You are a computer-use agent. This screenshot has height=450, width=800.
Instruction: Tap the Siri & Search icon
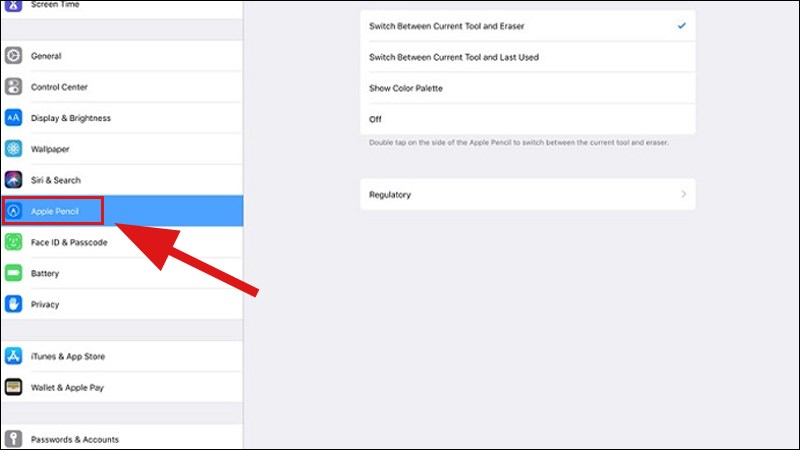14,180
